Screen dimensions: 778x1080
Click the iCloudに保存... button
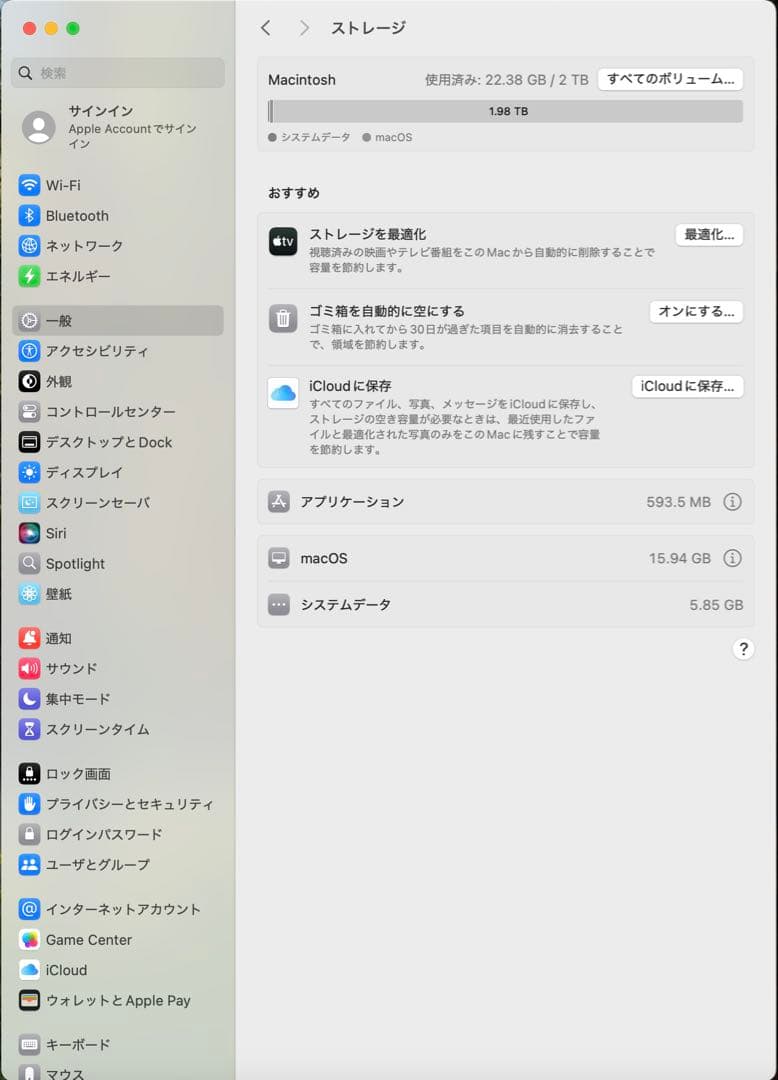coord(687,386)
